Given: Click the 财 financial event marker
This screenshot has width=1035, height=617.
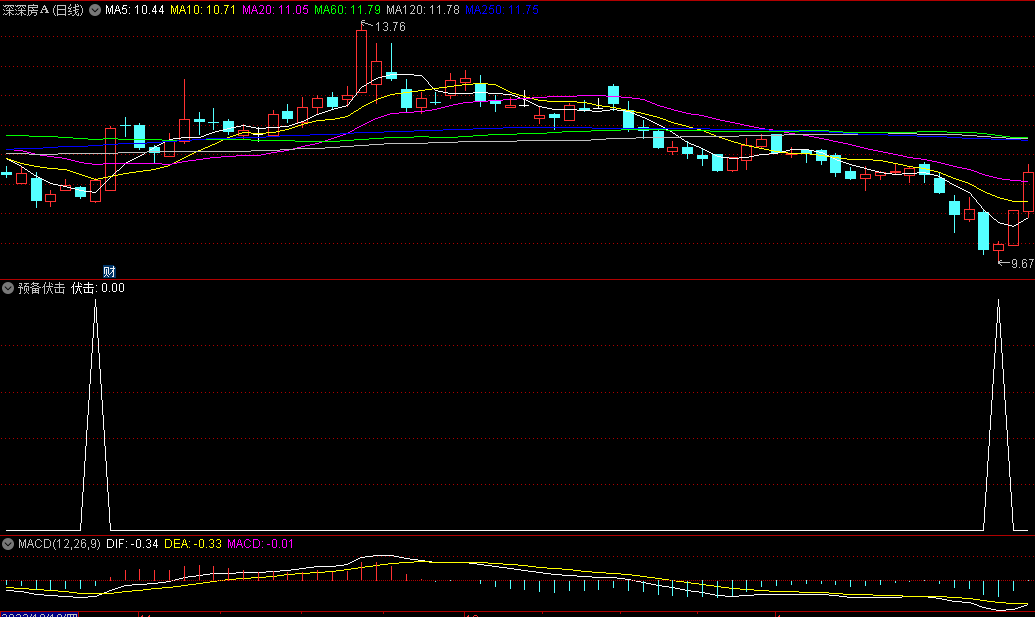Looking at the screenshot, I should coord(110,271).
